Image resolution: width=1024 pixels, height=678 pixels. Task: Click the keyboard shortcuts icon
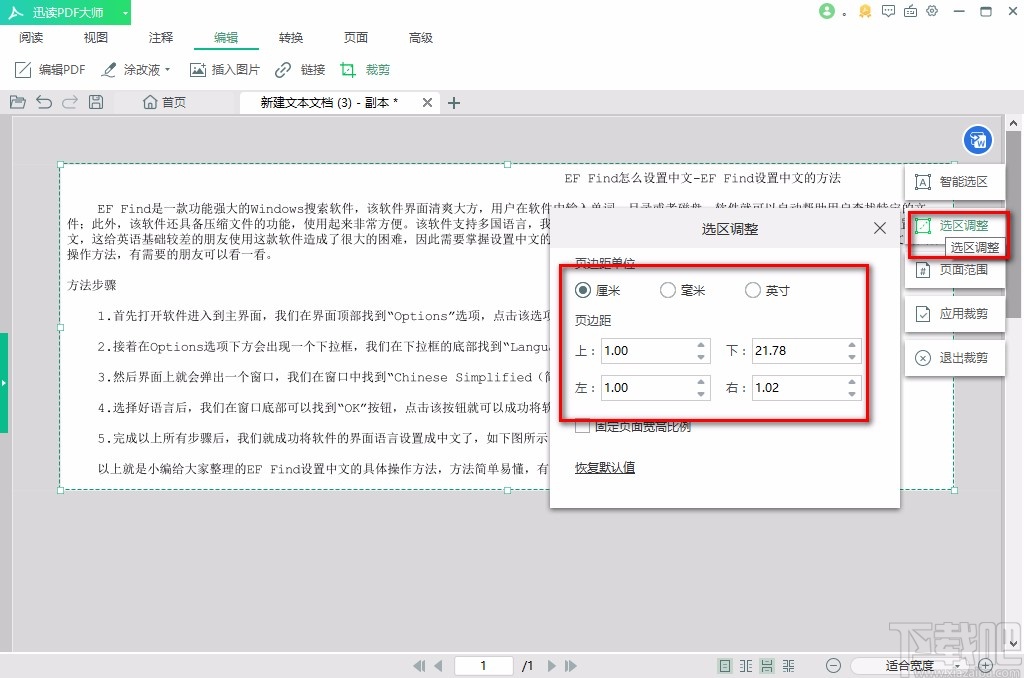pyautogui.click(x=910, y=11)
